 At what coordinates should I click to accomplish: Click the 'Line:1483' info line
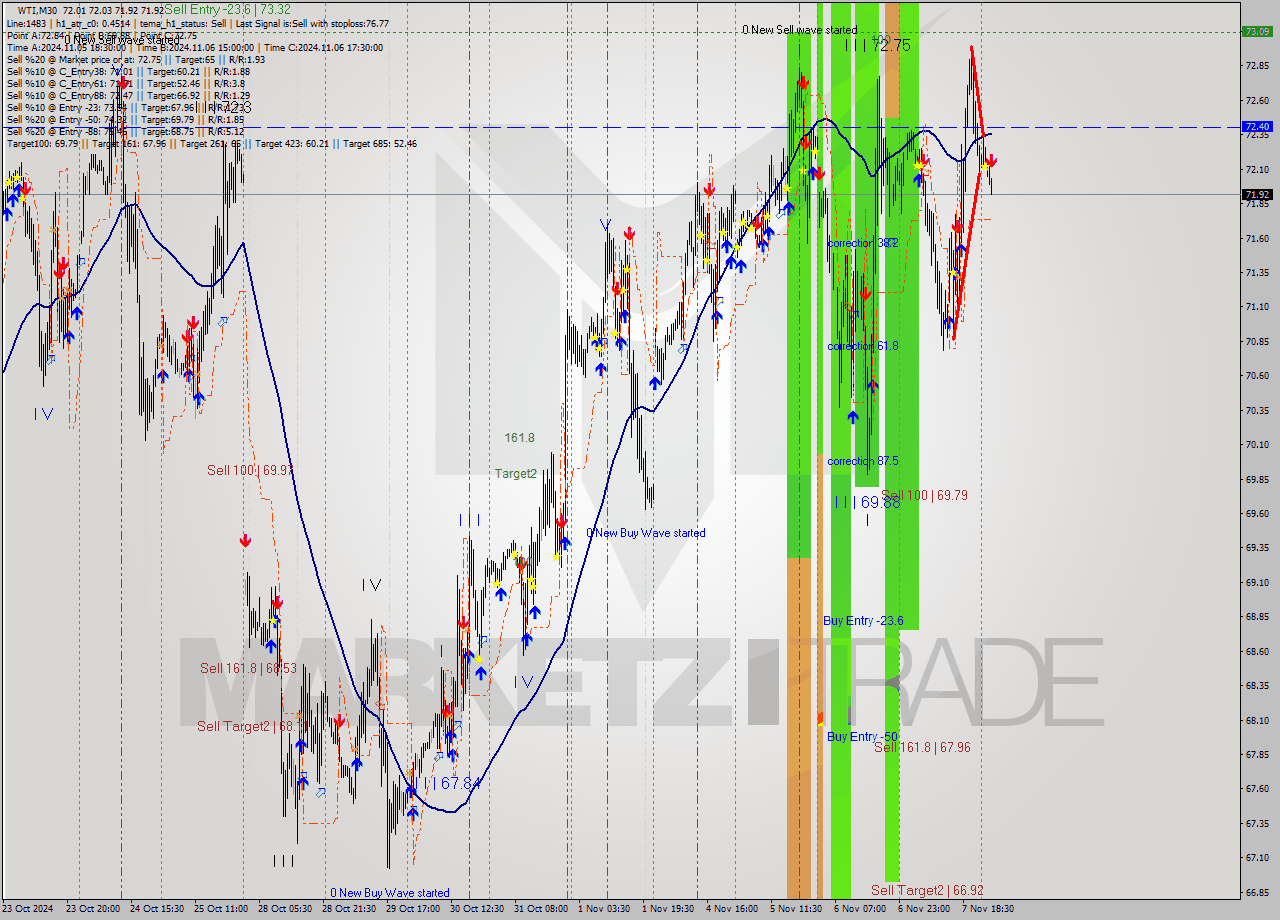tap(198, 23)
